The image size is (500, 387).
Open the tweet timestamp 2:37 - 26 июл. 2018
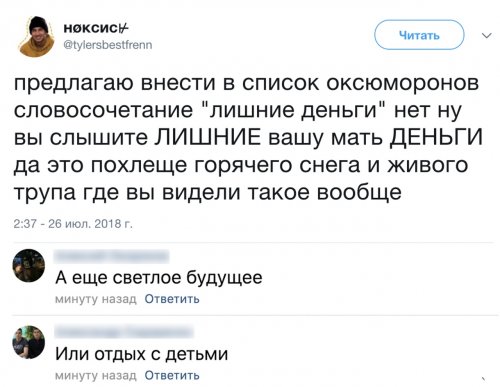pyautogui.click(x=73, y=224)
